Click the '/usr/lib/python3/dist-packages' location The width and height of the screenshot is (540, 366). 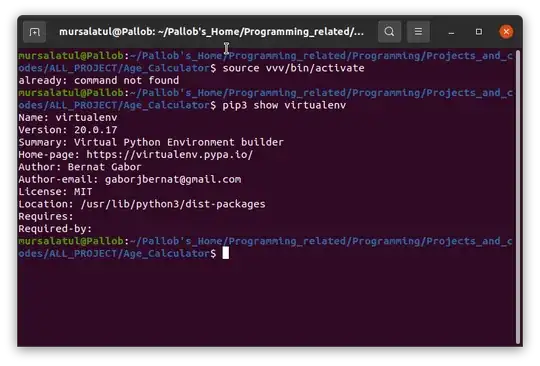point(173,204)
